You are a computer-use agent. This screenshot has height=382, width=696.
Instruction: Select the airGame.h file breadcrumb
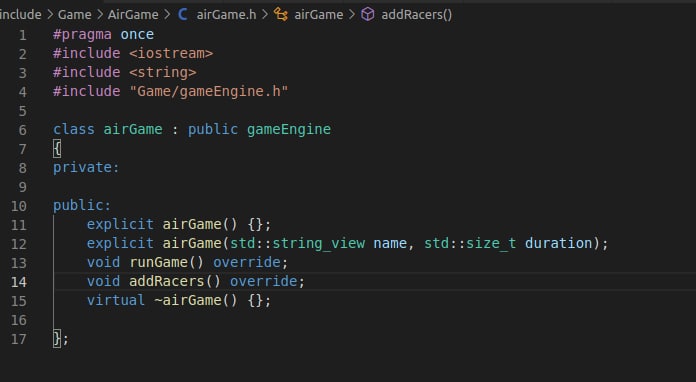click(226, 15)
